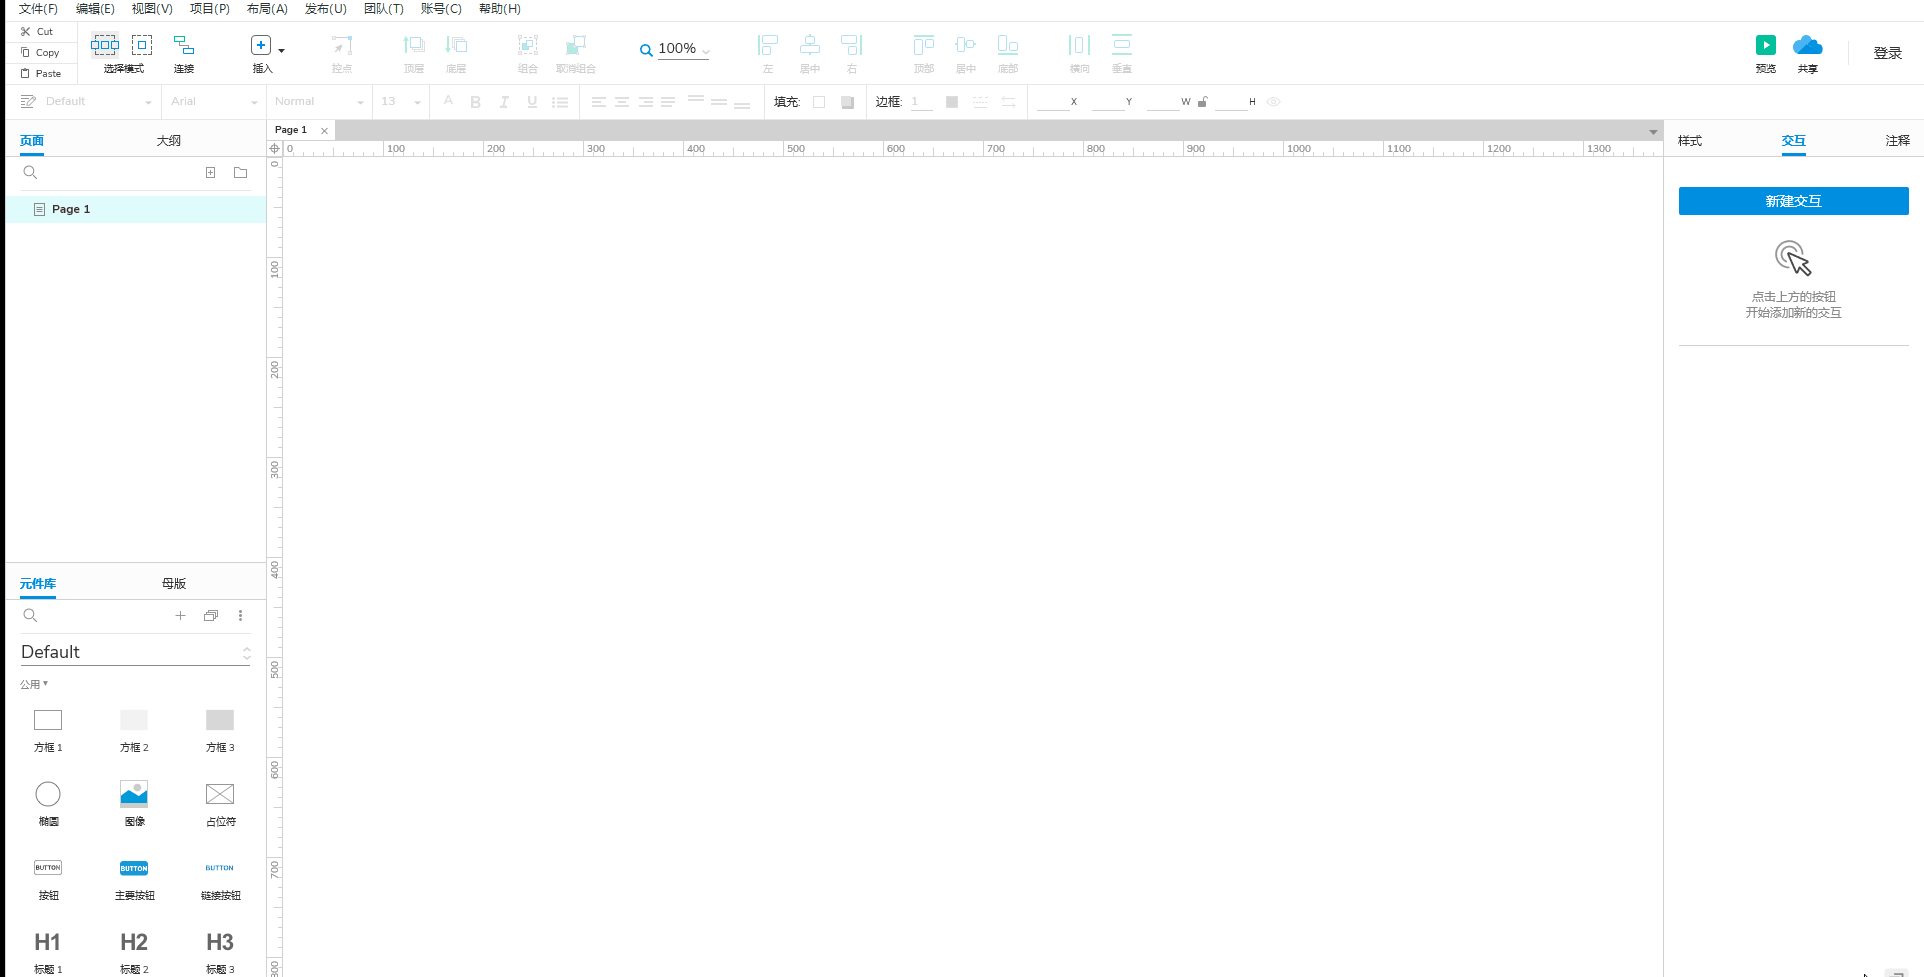1924x977 pixels.
Task: Toggle the widget visibility eye icon
Action: tap(1273, 102)
